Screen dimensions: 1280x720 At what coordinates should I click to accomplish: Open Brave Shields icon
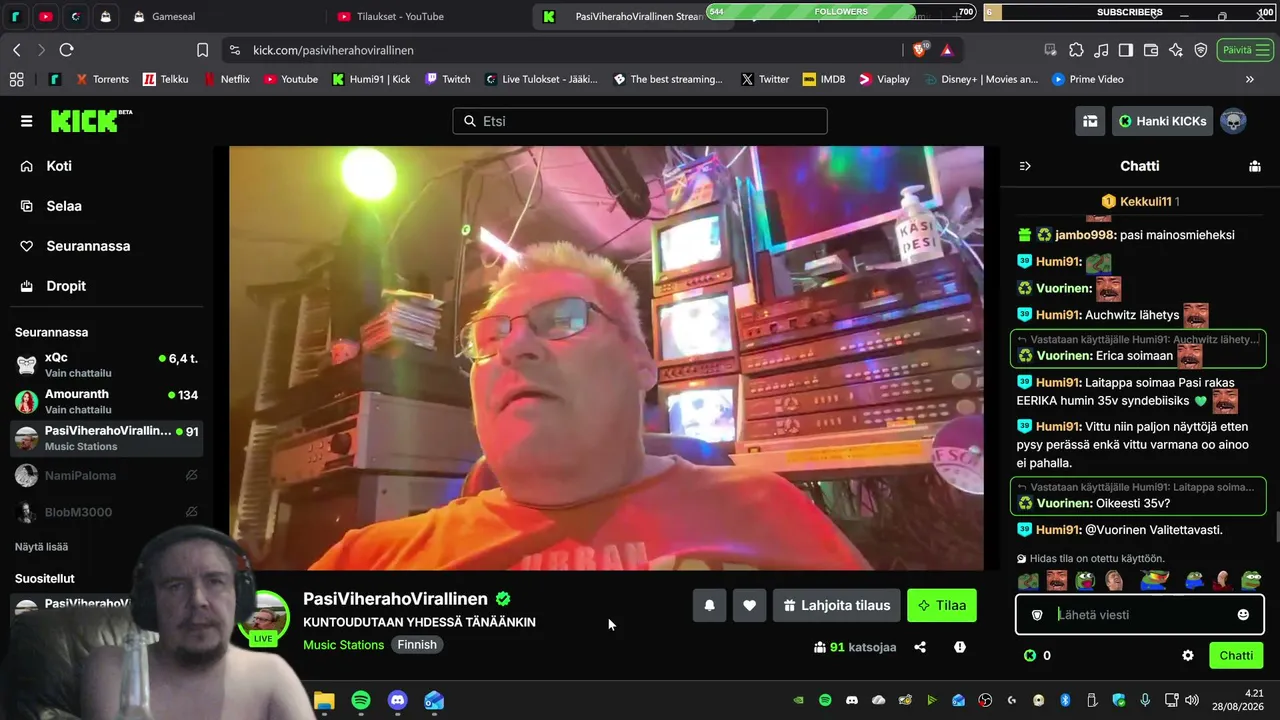click(x=920, y=50)
